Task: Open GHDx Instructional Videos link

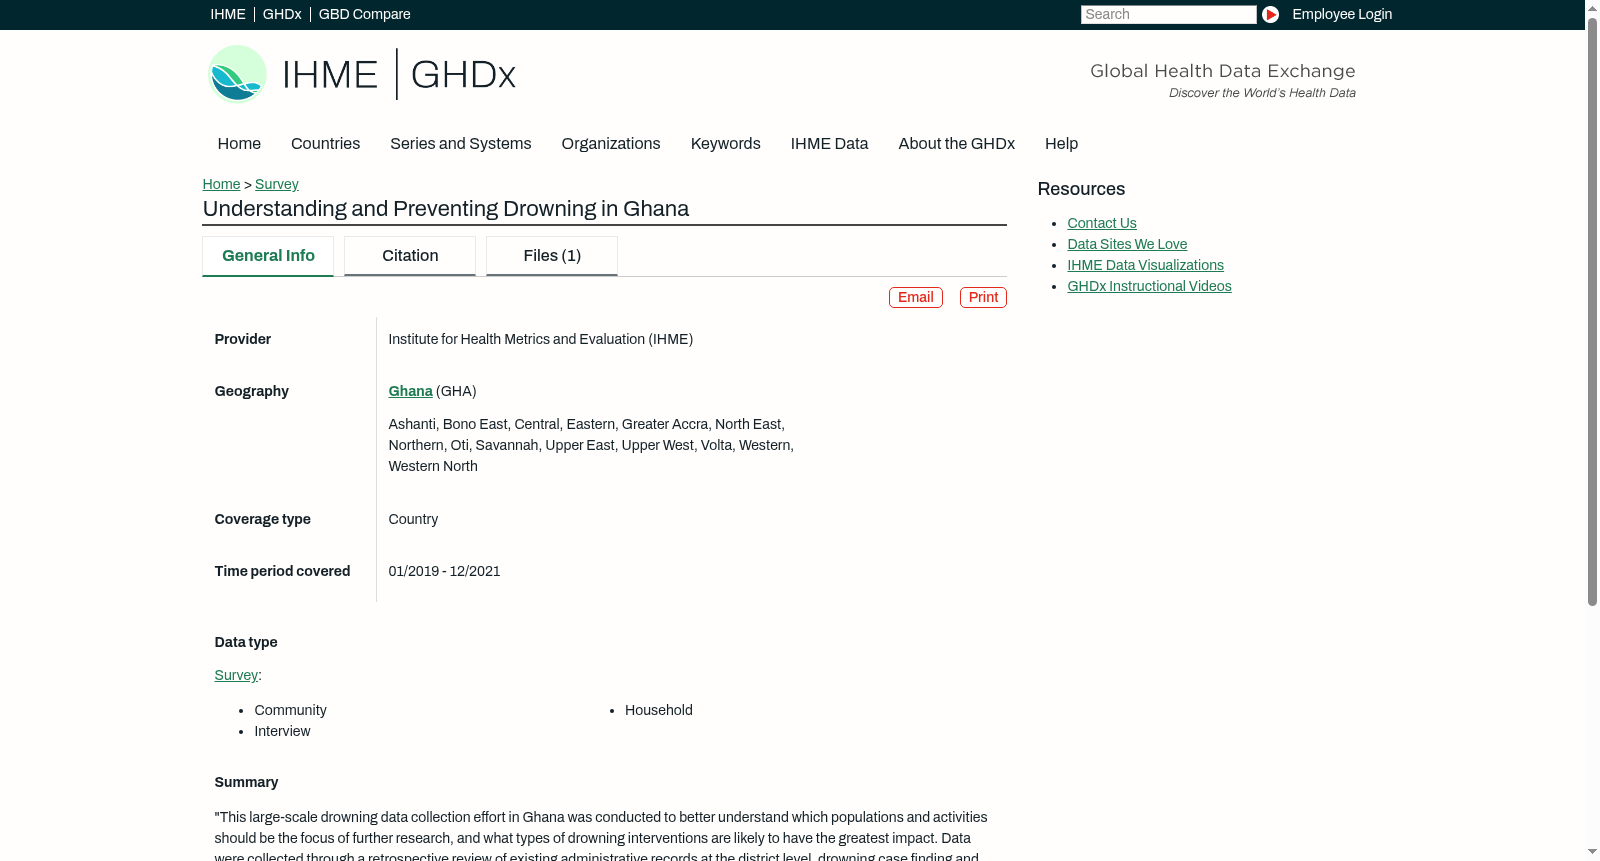Action: click(1149, 286)
